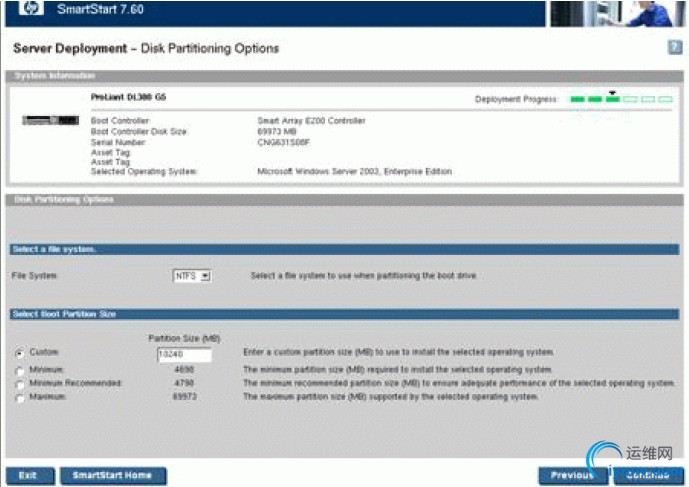Click the Selected Operating System label
The width and height of the screenshot is (689, 487).
click(144, 171)
